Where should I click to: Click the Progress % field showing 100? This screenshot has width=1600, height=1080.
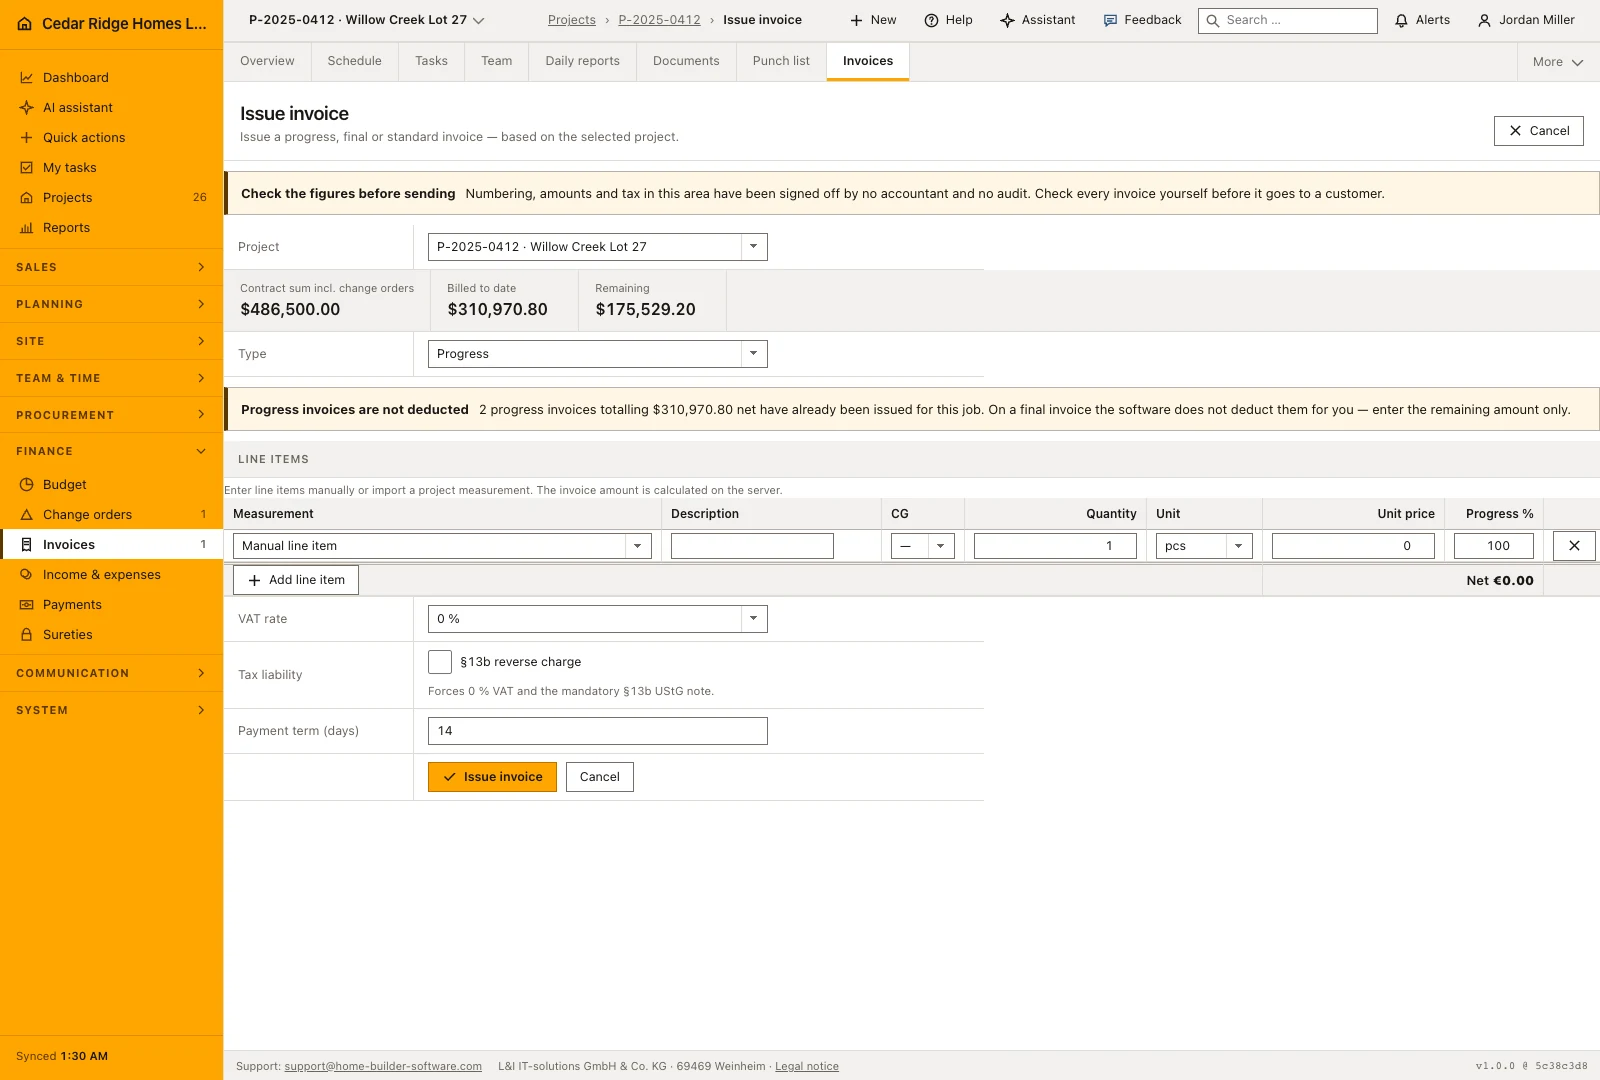click(x=1494, y=546)
